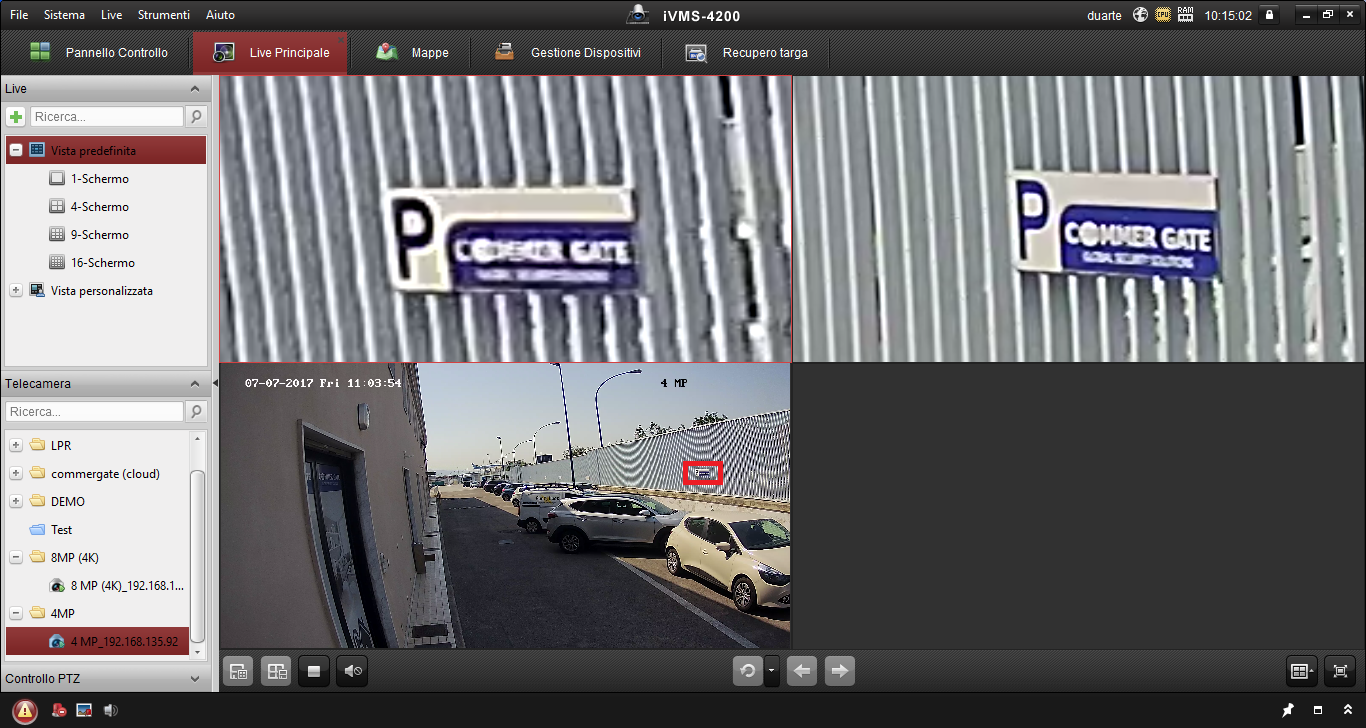
Task: Select the Vista personalizzata item
Action: 102,291
